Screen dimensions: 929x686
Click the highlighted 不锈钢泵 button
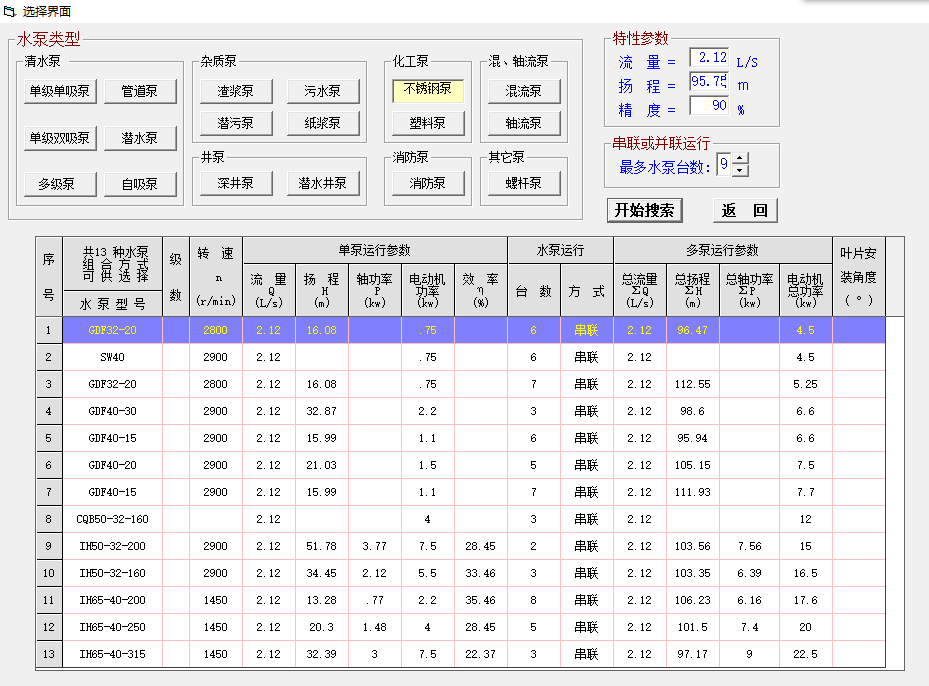pos(428,90)
